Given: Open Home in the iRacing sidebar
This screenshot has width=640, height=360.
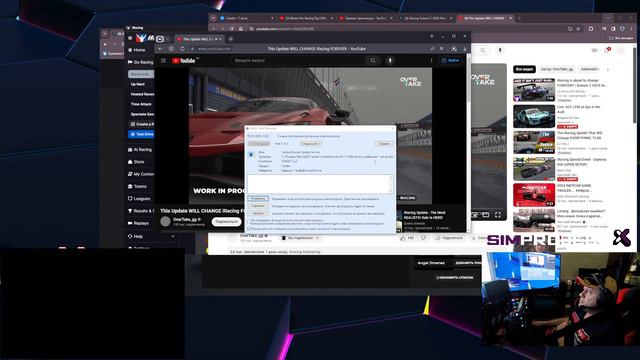Looking at the screenshot, I should pyautogui.click(x=136, y=50).
